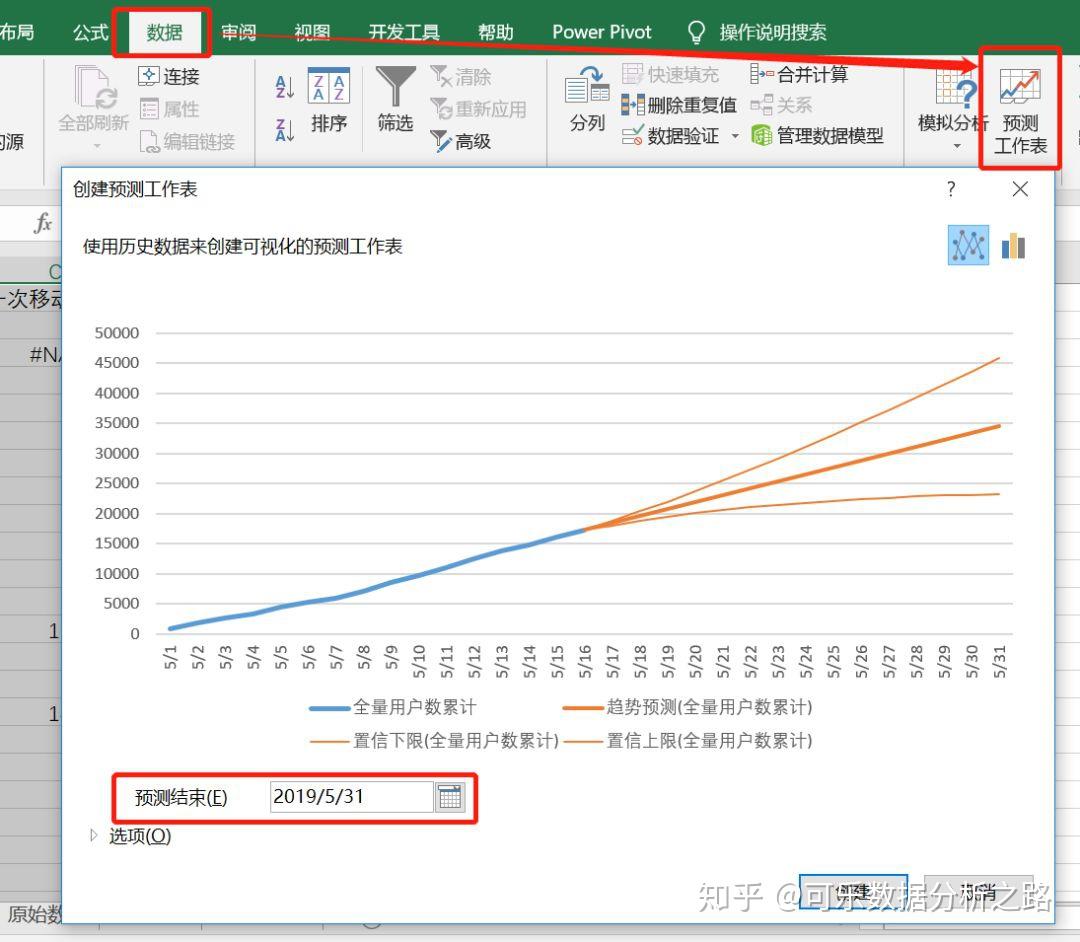Keep line chart view selected in forecast dialog
Screen dimensions: 1080x942
pyautogui.click(x=967, y=245)
